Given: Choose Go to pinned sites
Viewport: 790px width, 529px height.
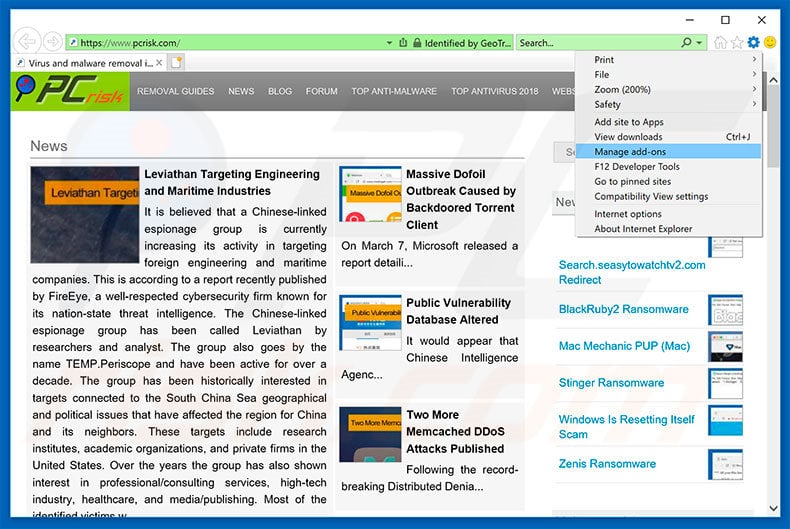Looking at the screenshot, I should pos(669,181).
